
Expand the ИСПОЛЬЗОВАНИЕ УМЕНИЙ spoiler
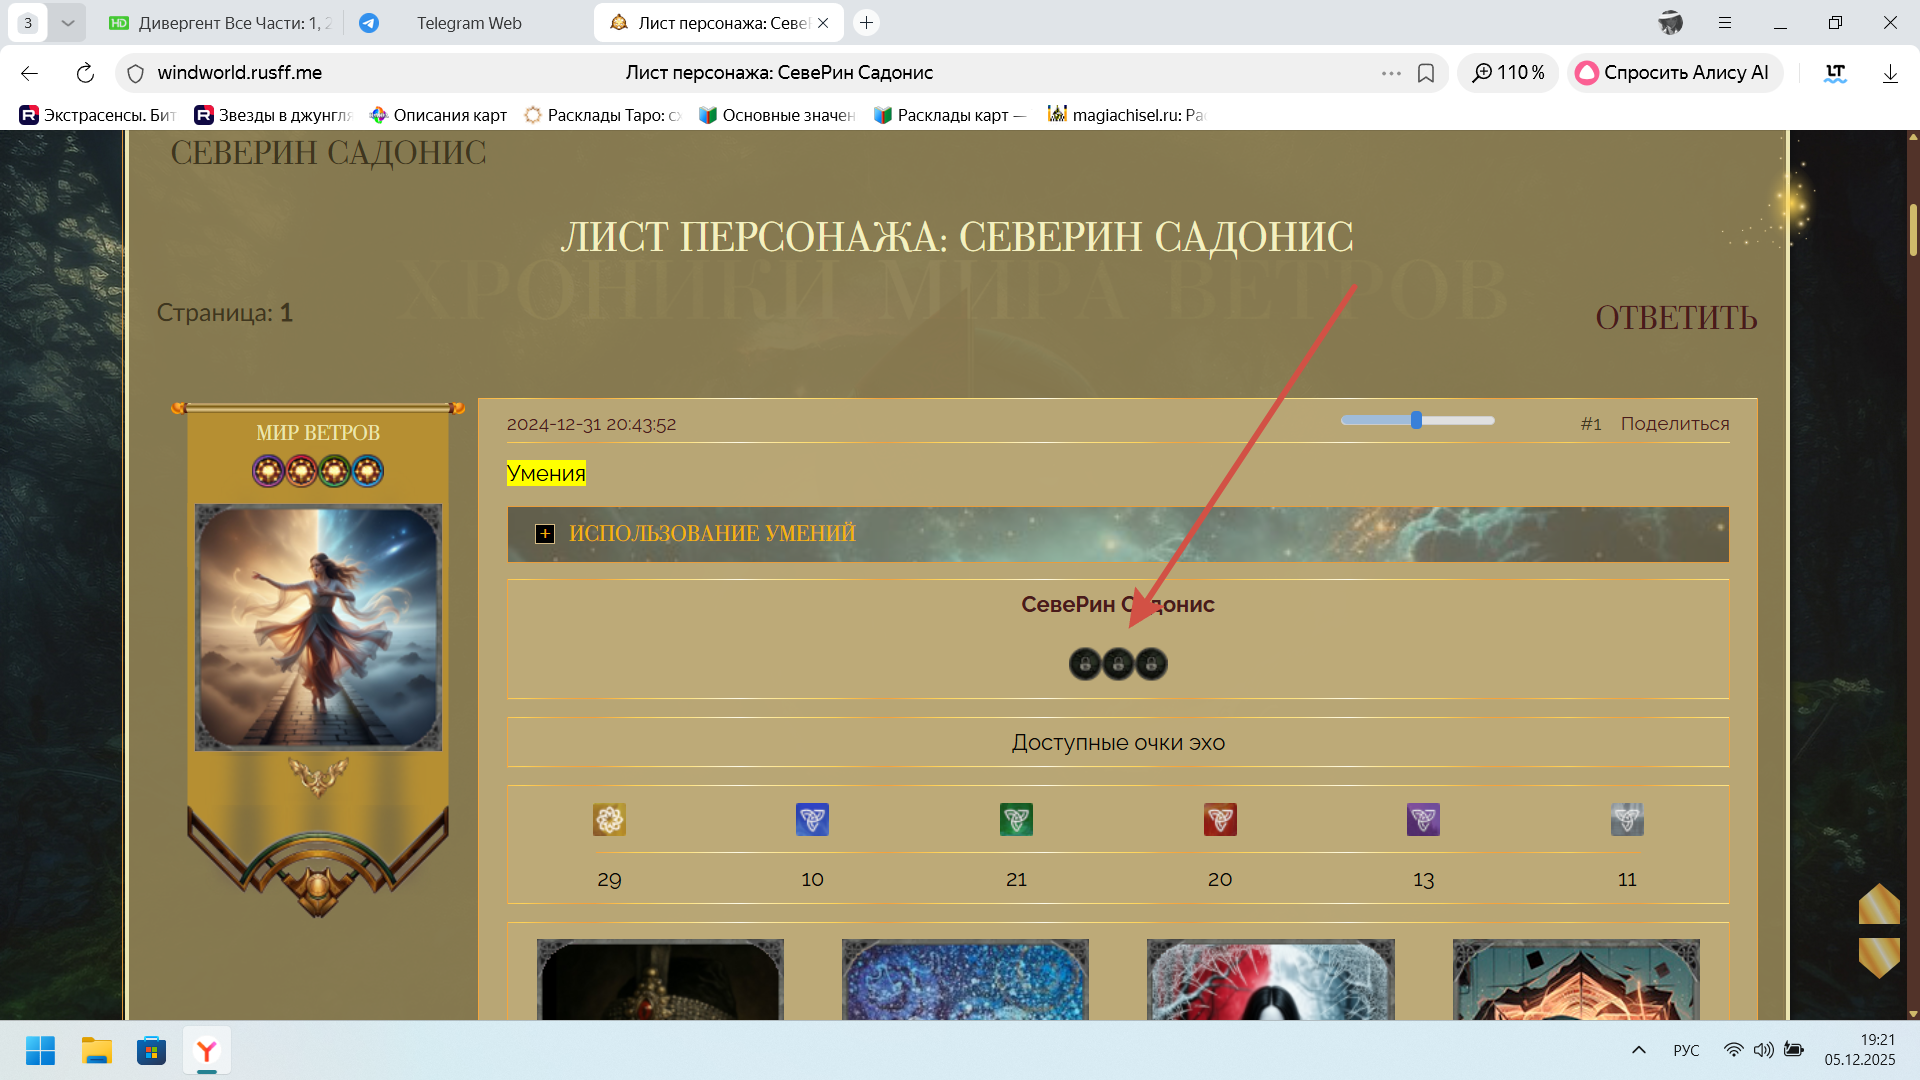click(x=545, y=534)
